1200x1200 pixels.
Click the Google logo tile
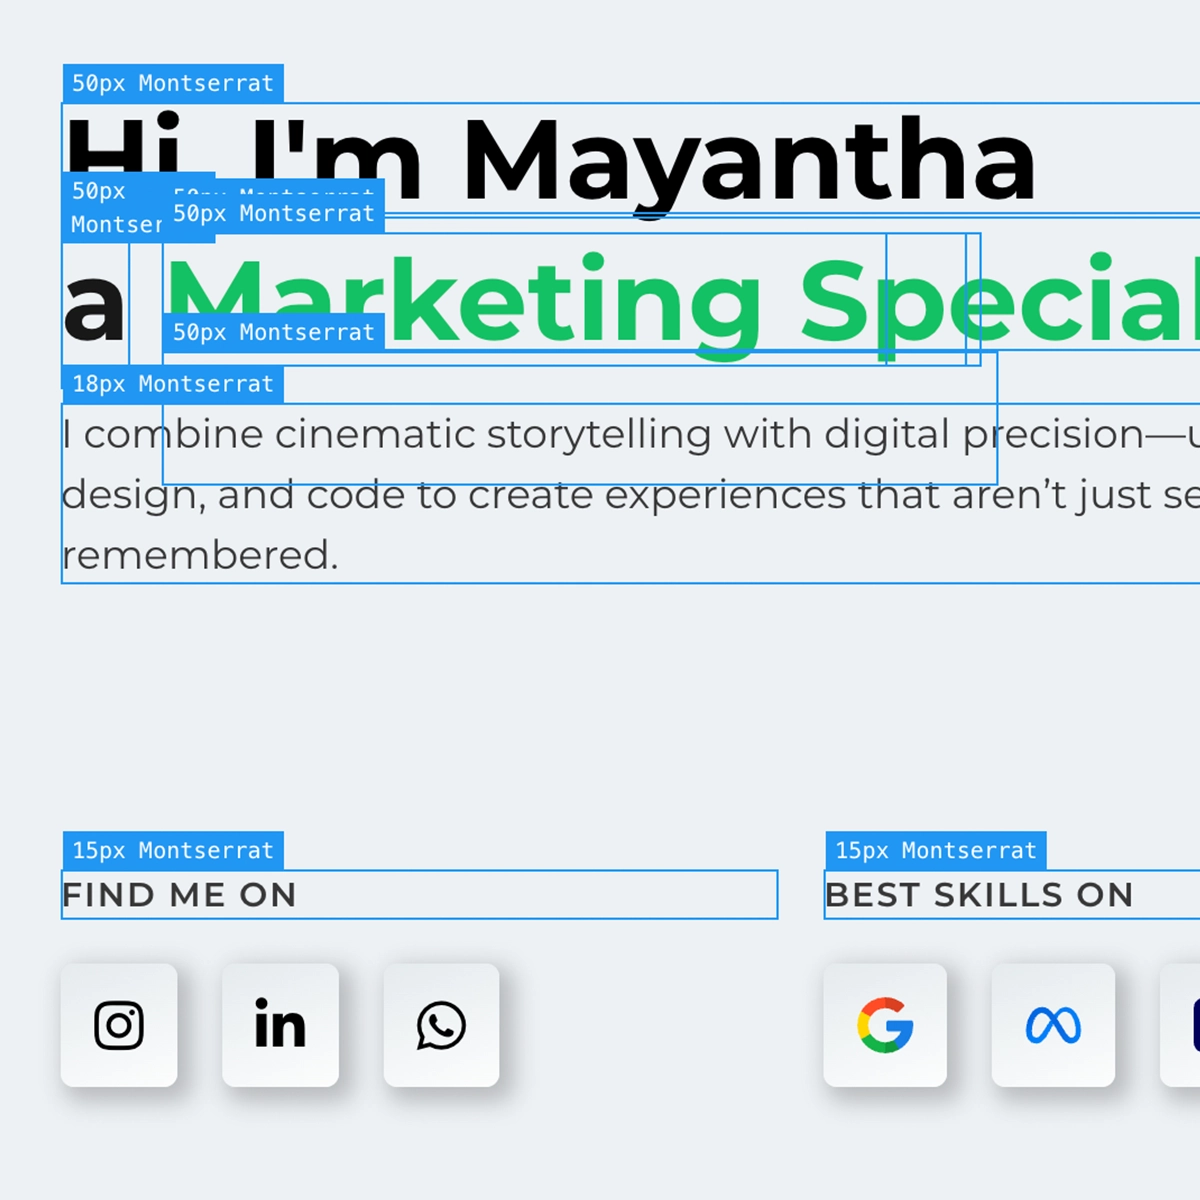[x=885, y=1025]
